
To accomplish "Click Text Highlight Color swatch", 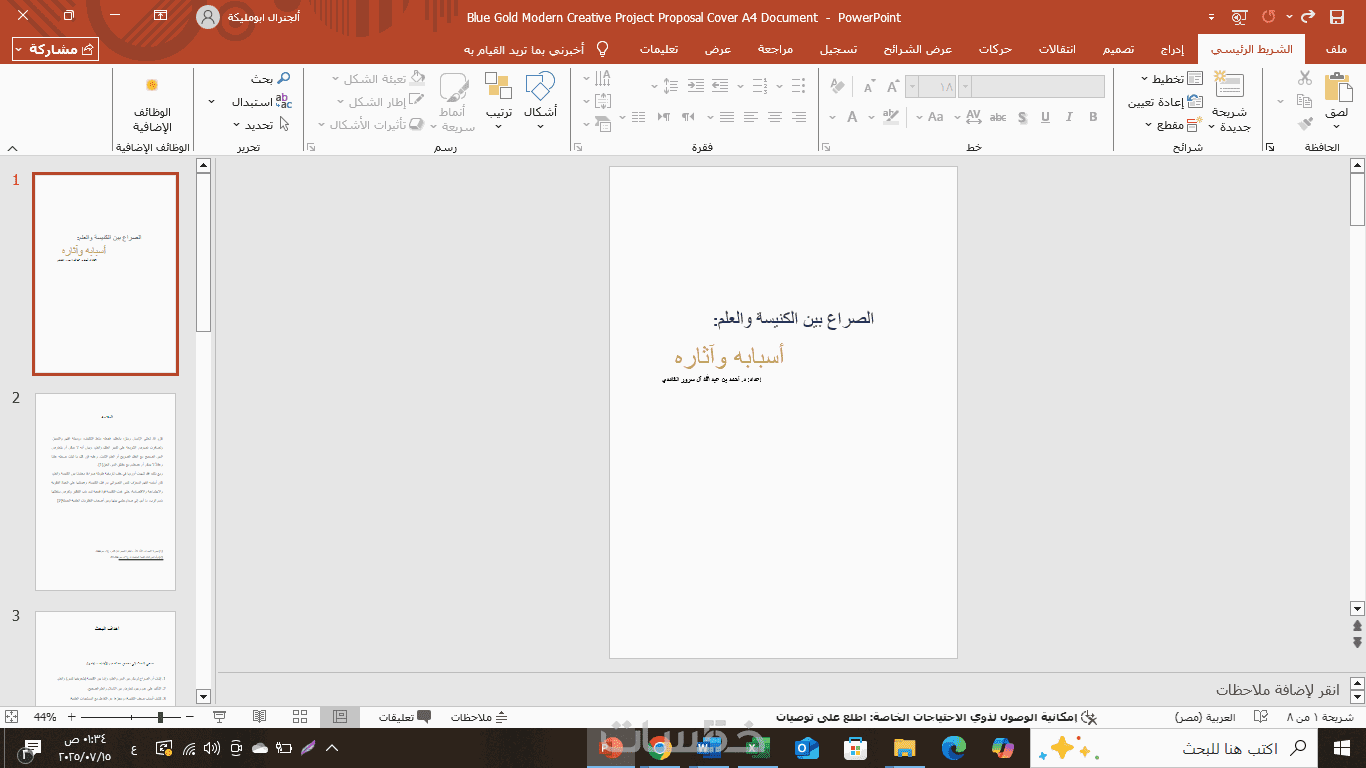I will coord(891,117).
